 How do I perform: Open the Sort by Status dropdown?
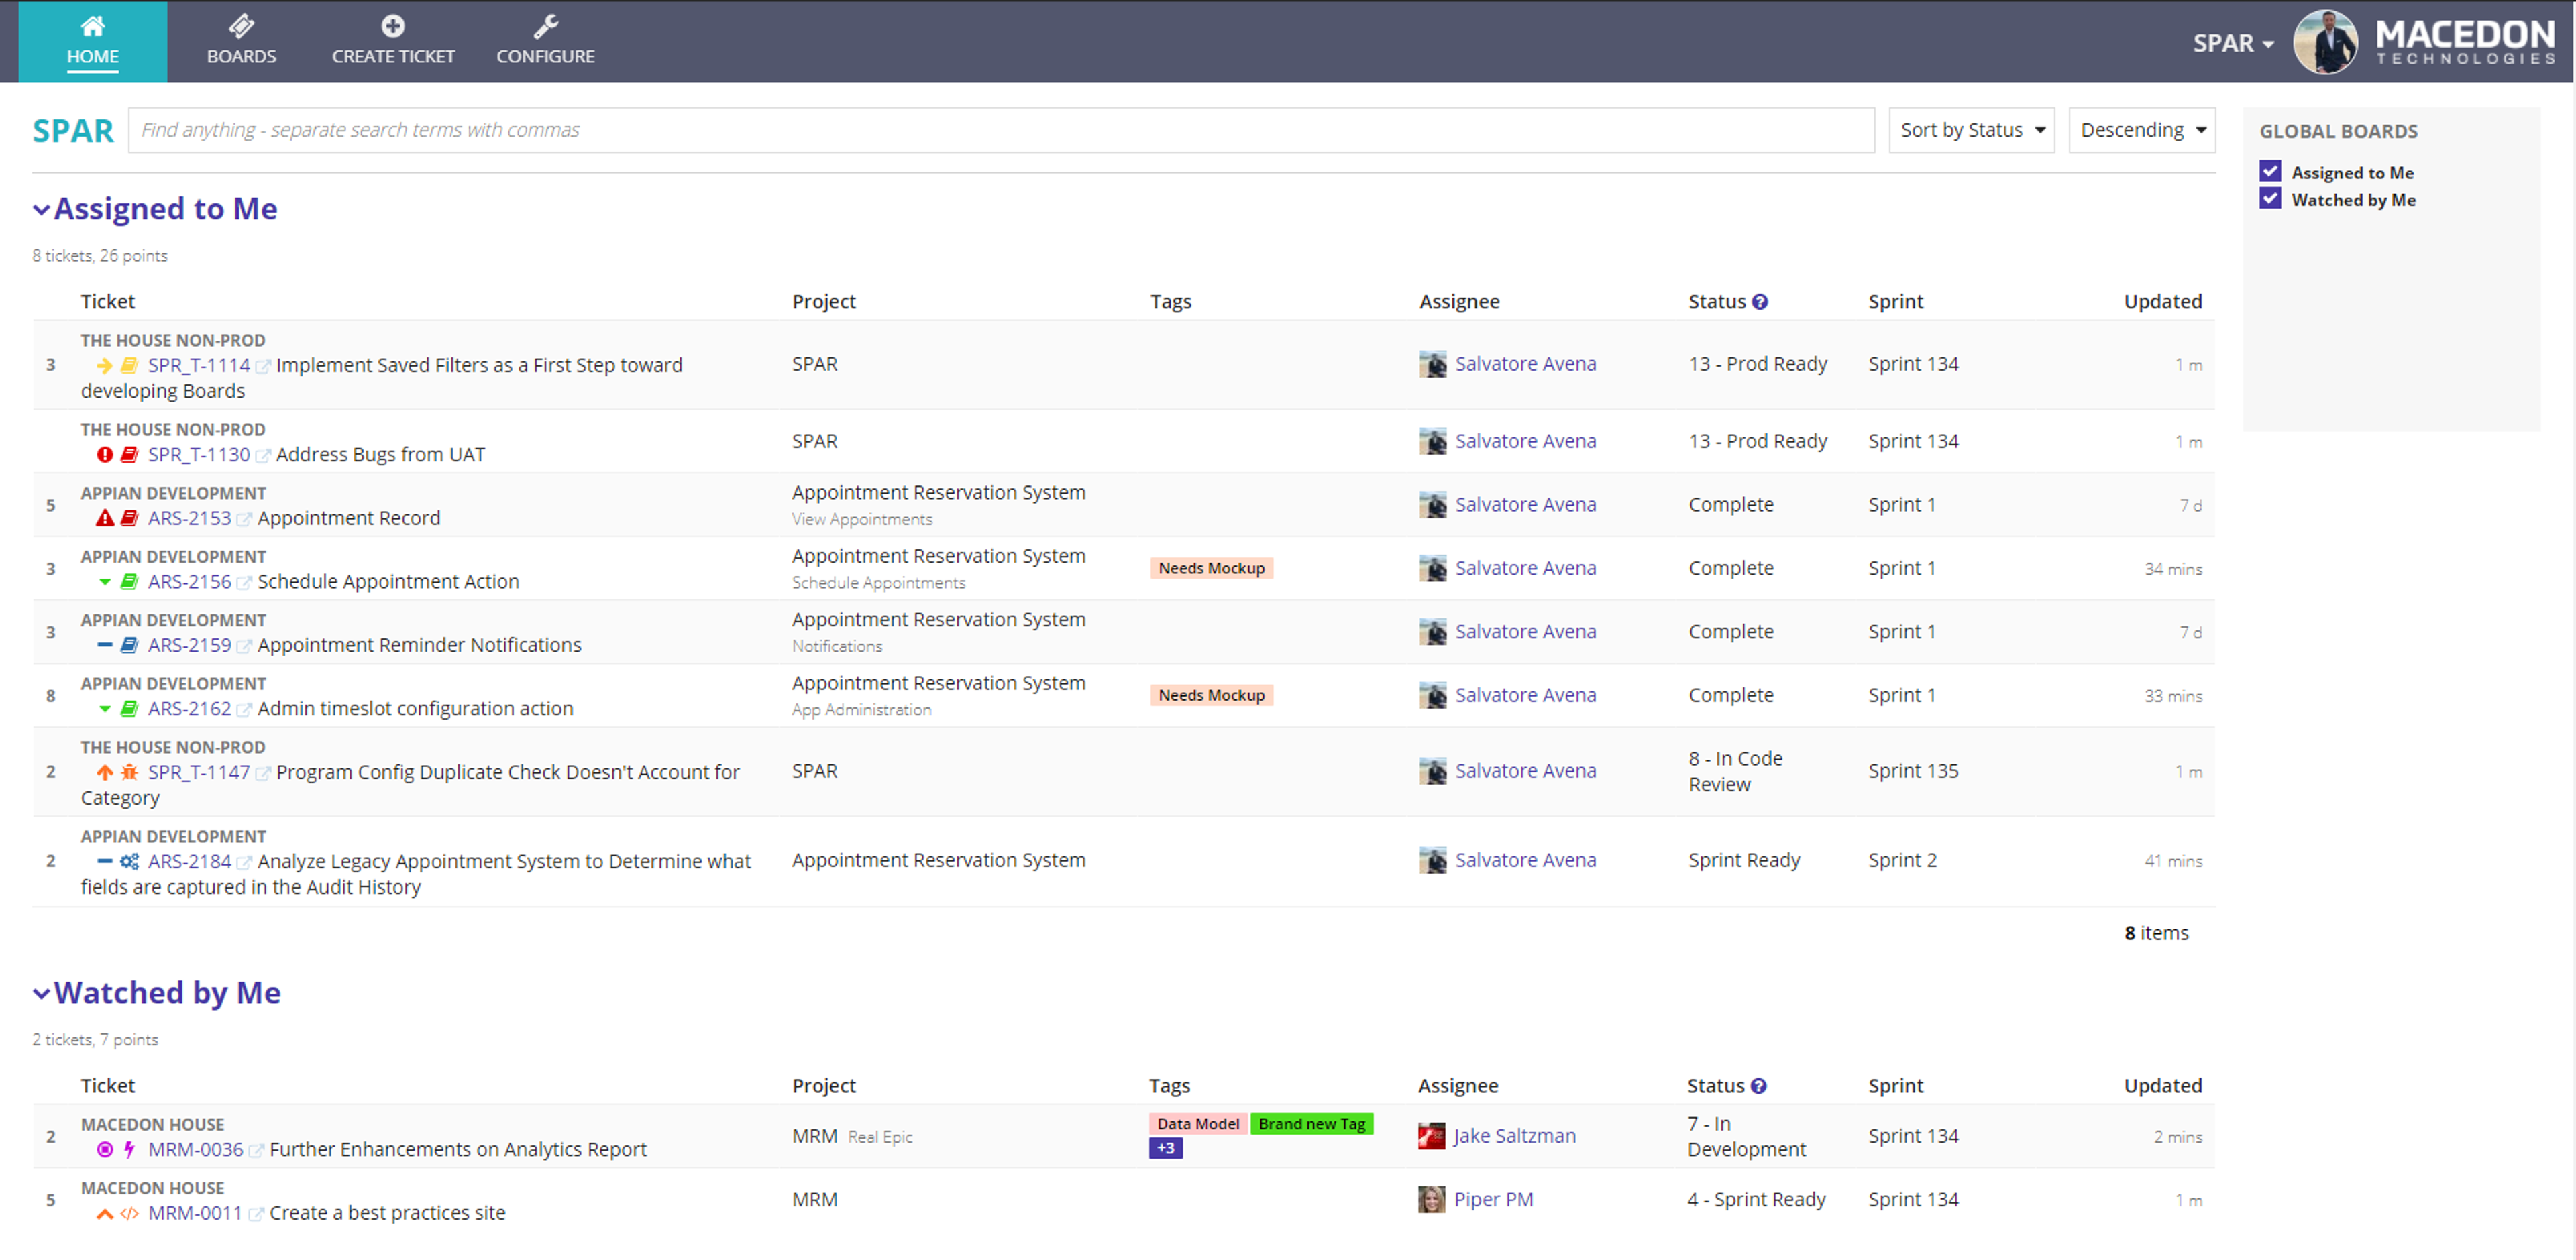pyautogui.click(x=1970, y=130)
